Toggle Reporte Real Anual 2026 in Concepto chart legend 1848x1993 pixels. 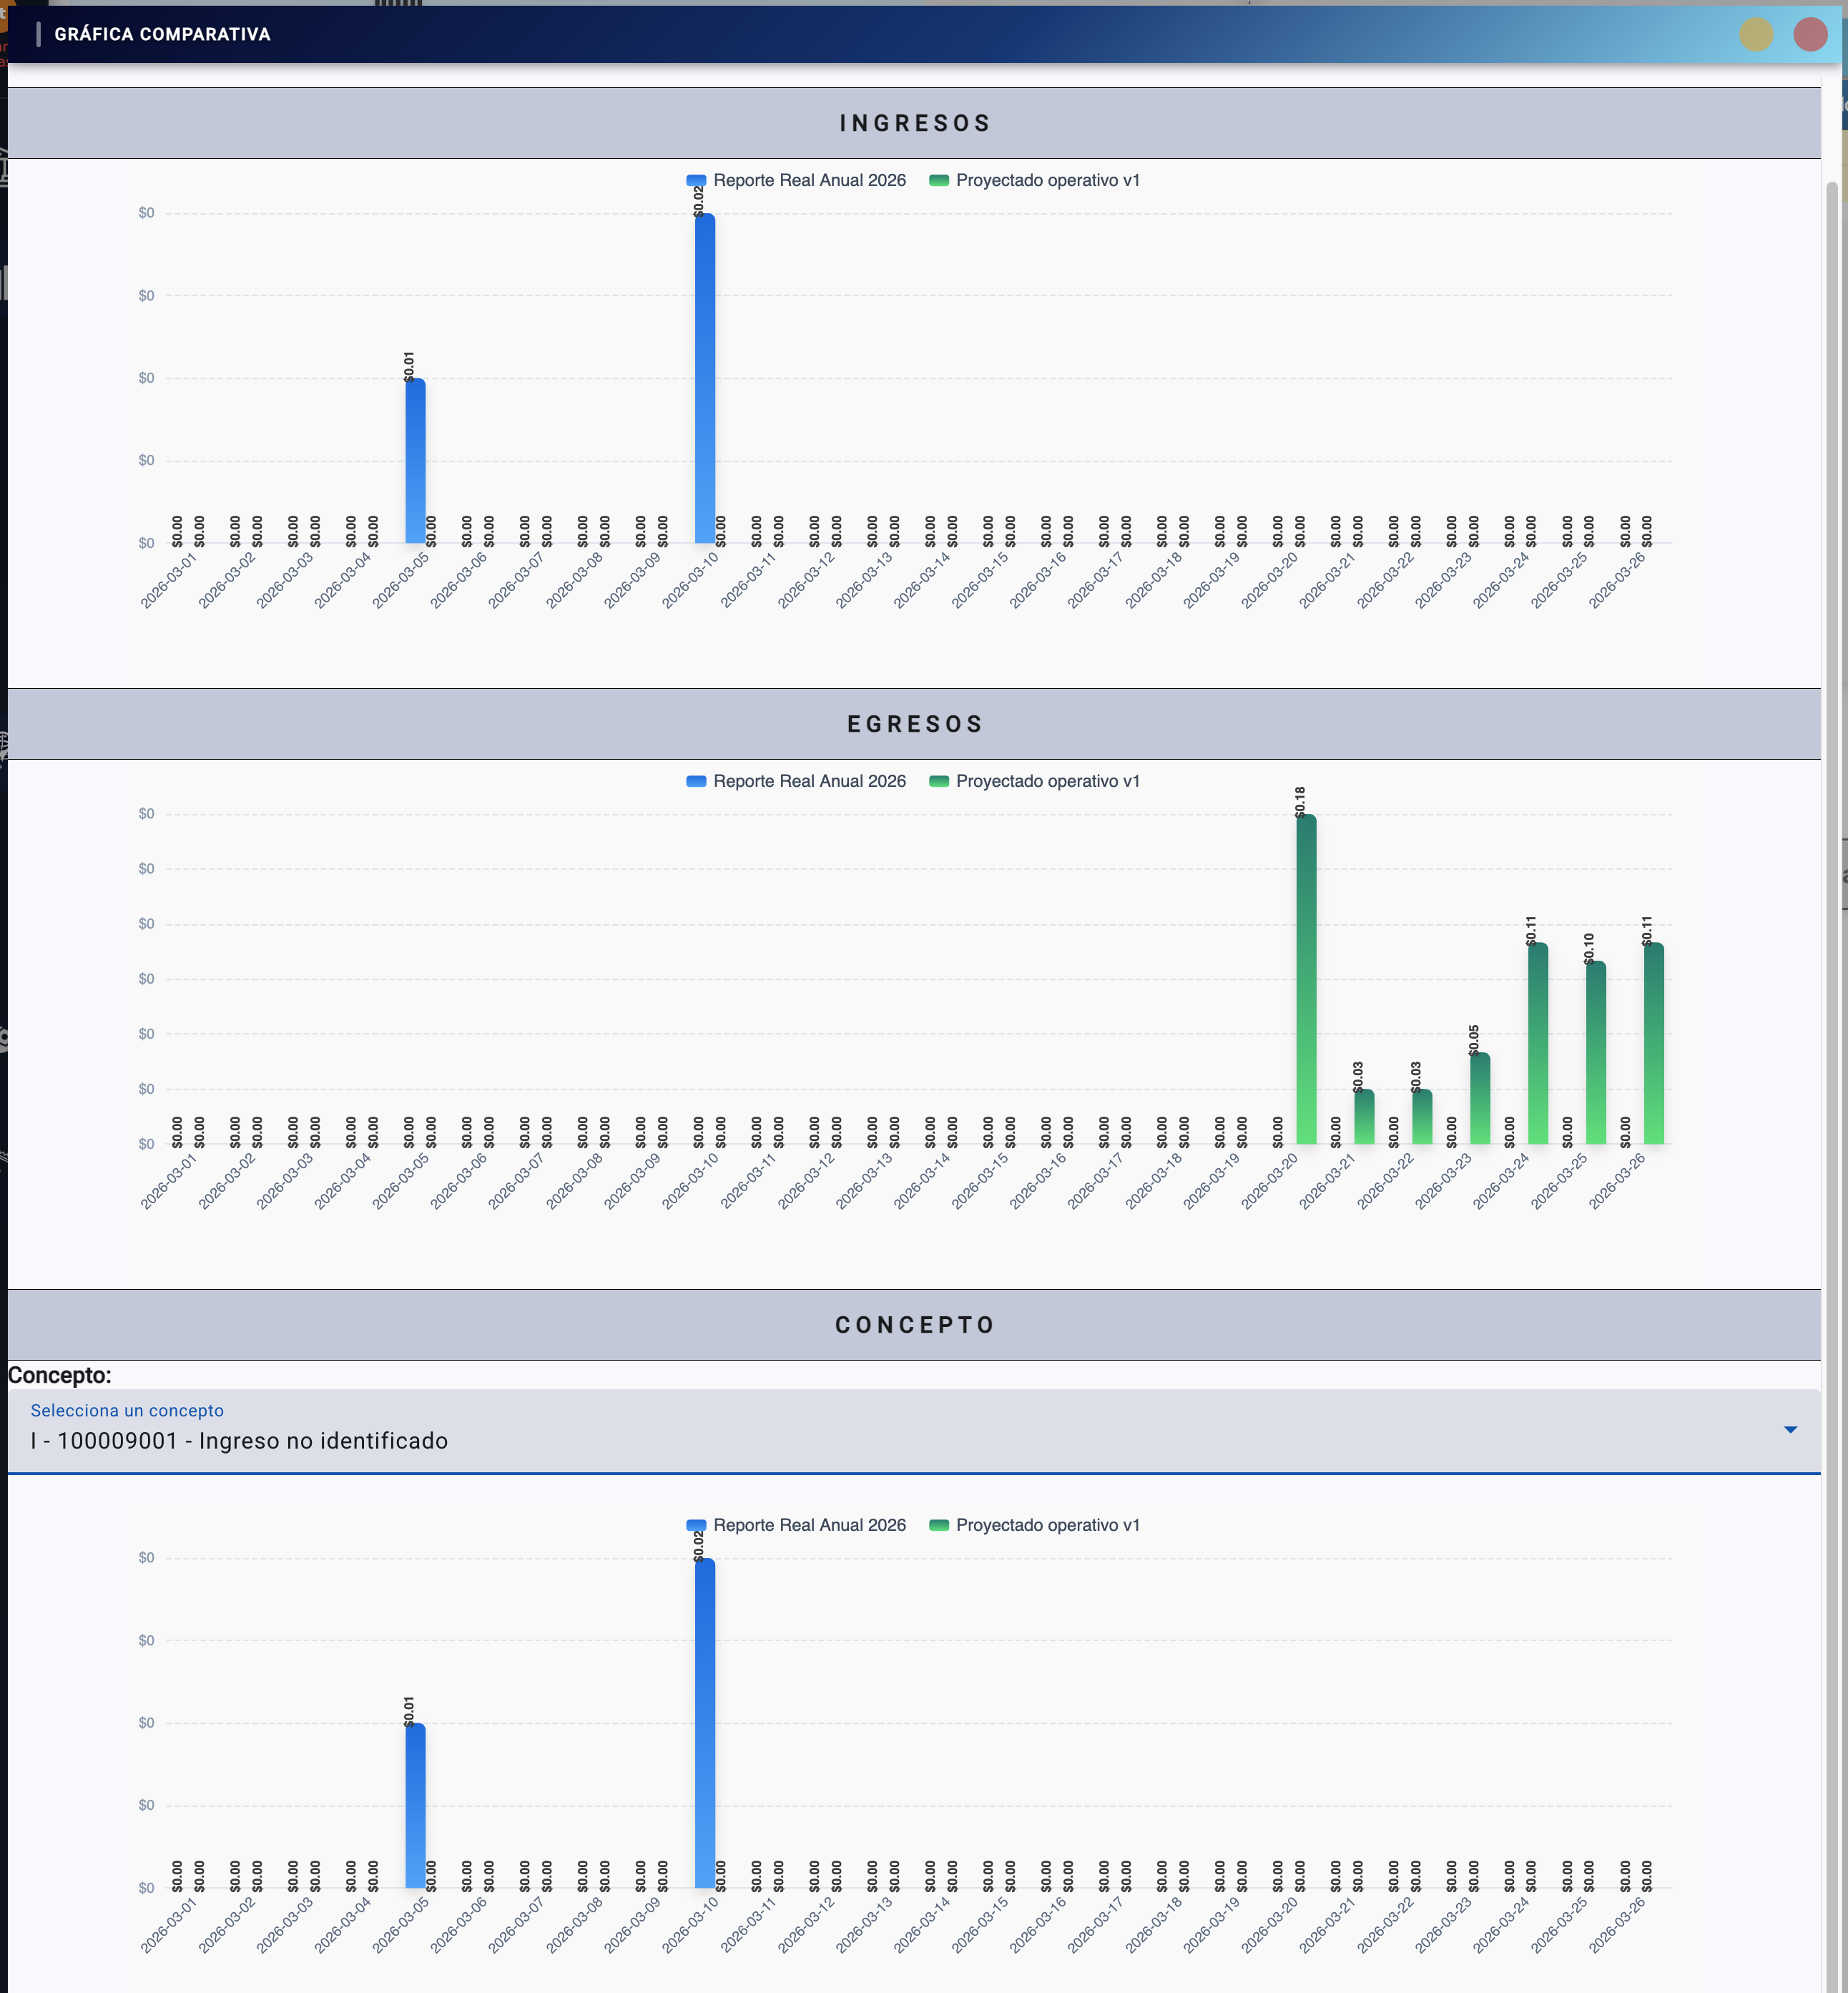click(796, 1525)
